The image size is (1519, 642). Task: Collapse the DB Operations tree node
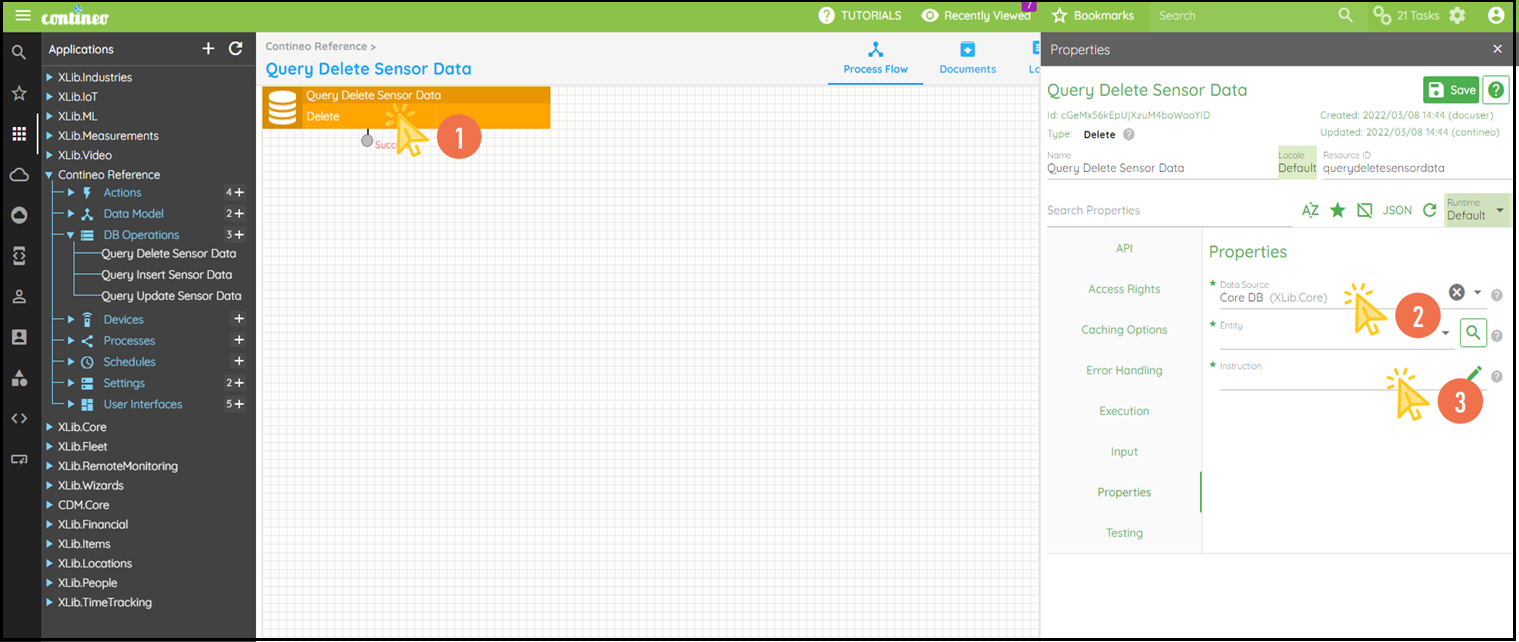(71, 235)
